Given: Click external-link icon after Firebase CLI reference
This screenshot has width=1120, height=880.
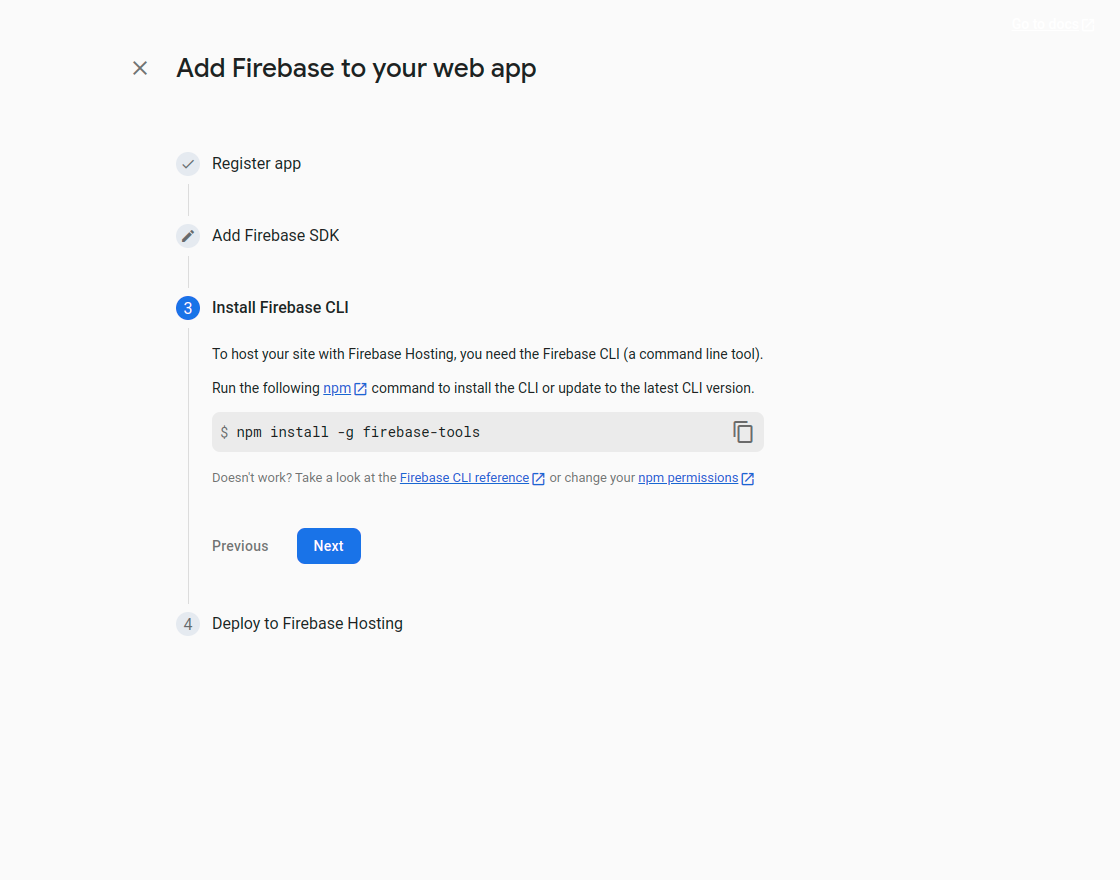Looking at the screenshot, I should pos(538,479).
